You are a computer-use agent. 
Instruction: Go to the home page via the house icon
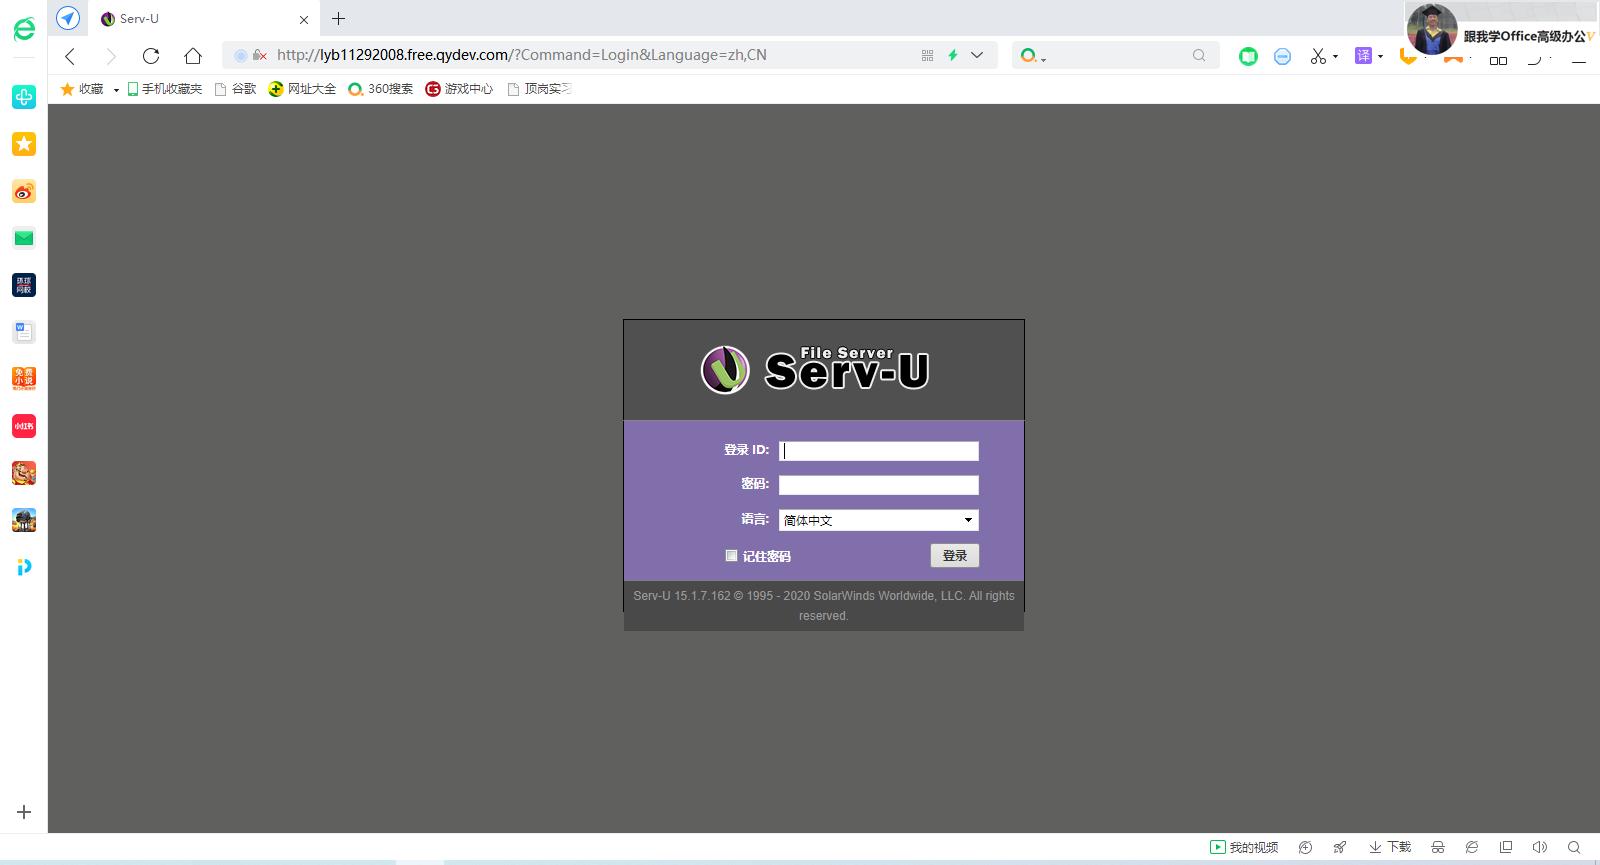[x=193, y=56]
